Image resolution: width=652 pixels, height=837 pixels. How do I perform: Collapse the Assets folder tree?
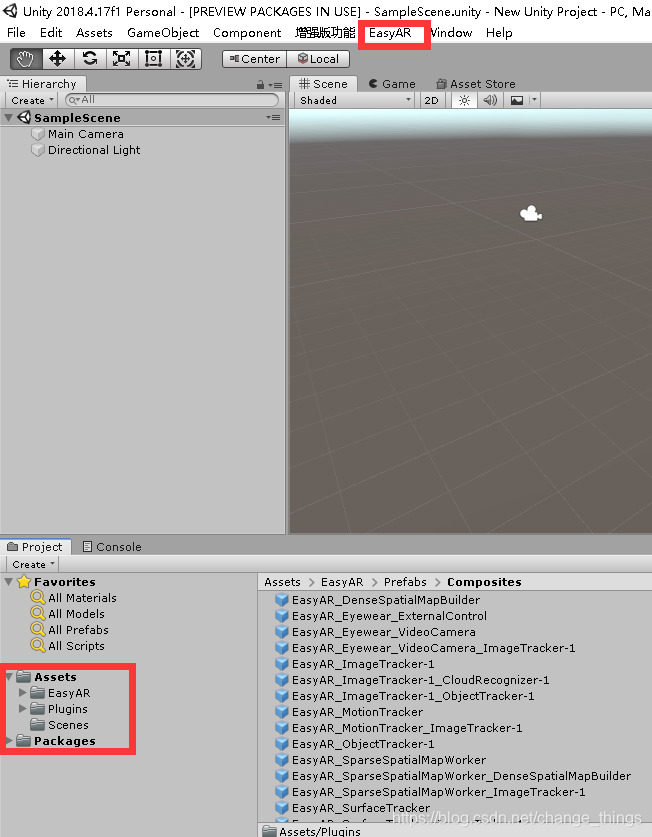[9, 676]
